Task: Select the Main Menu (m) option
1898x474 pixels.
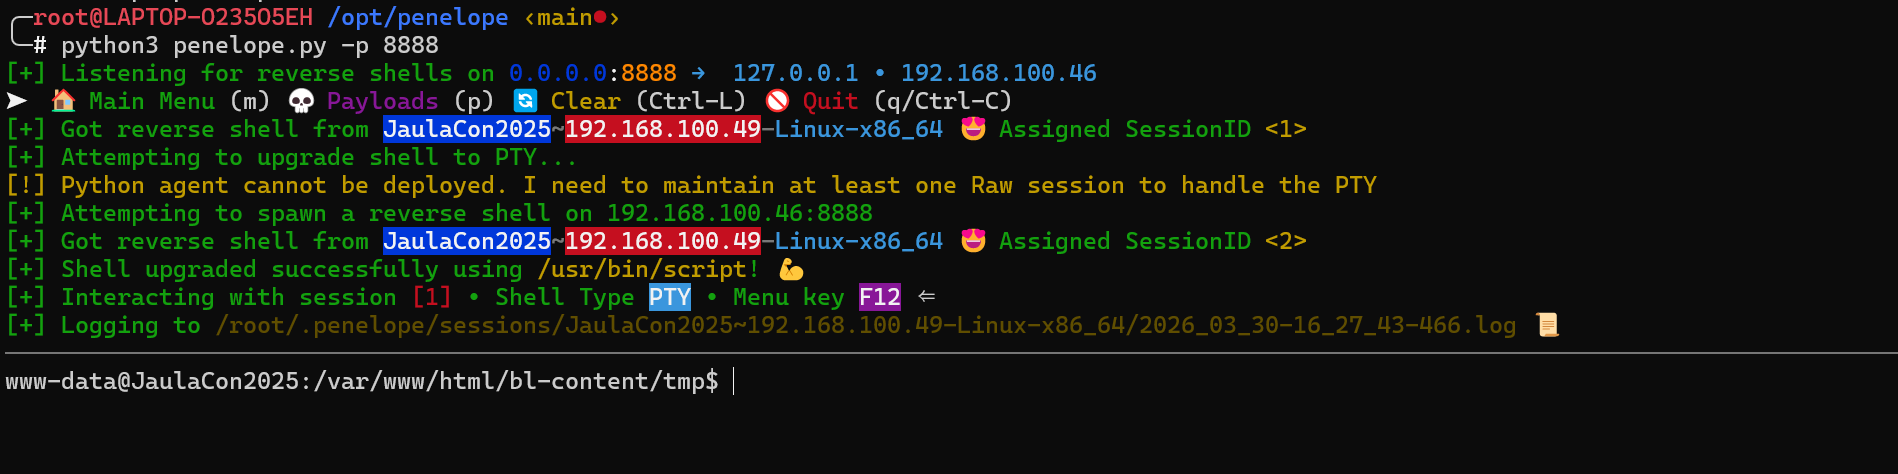Action: (x=179, y=101)
